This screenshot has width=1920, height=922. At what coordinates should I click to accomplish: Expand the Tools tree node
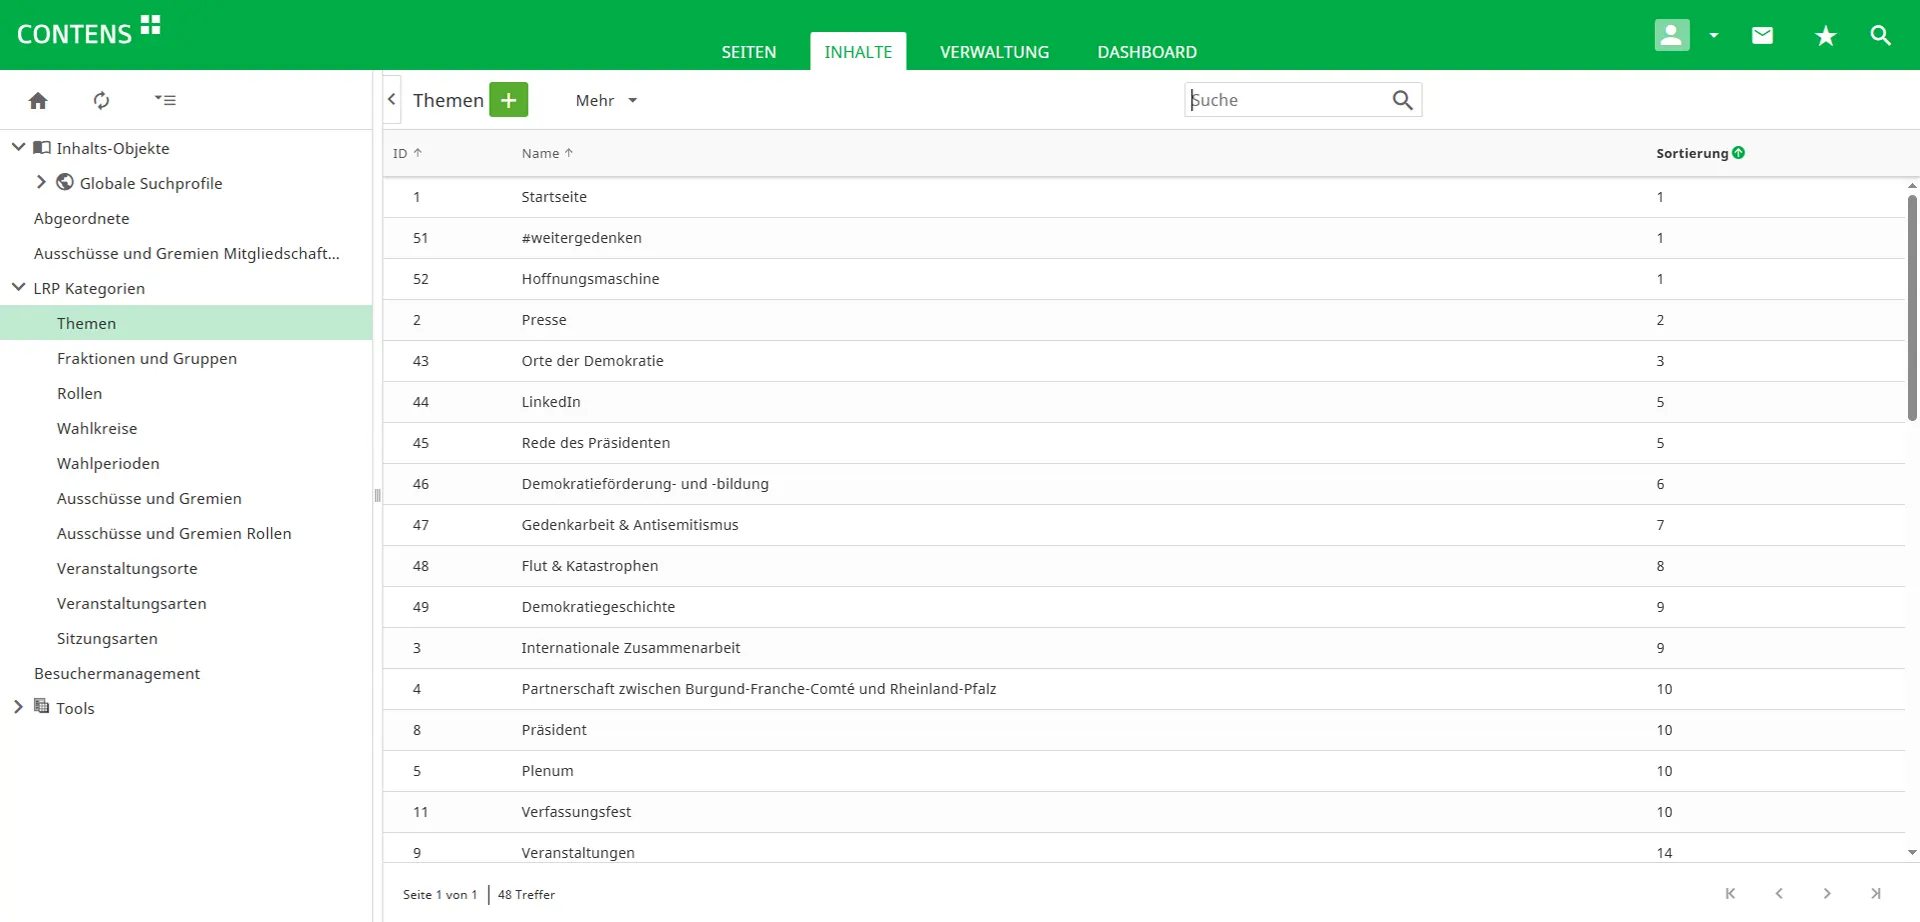coord(18,707)
